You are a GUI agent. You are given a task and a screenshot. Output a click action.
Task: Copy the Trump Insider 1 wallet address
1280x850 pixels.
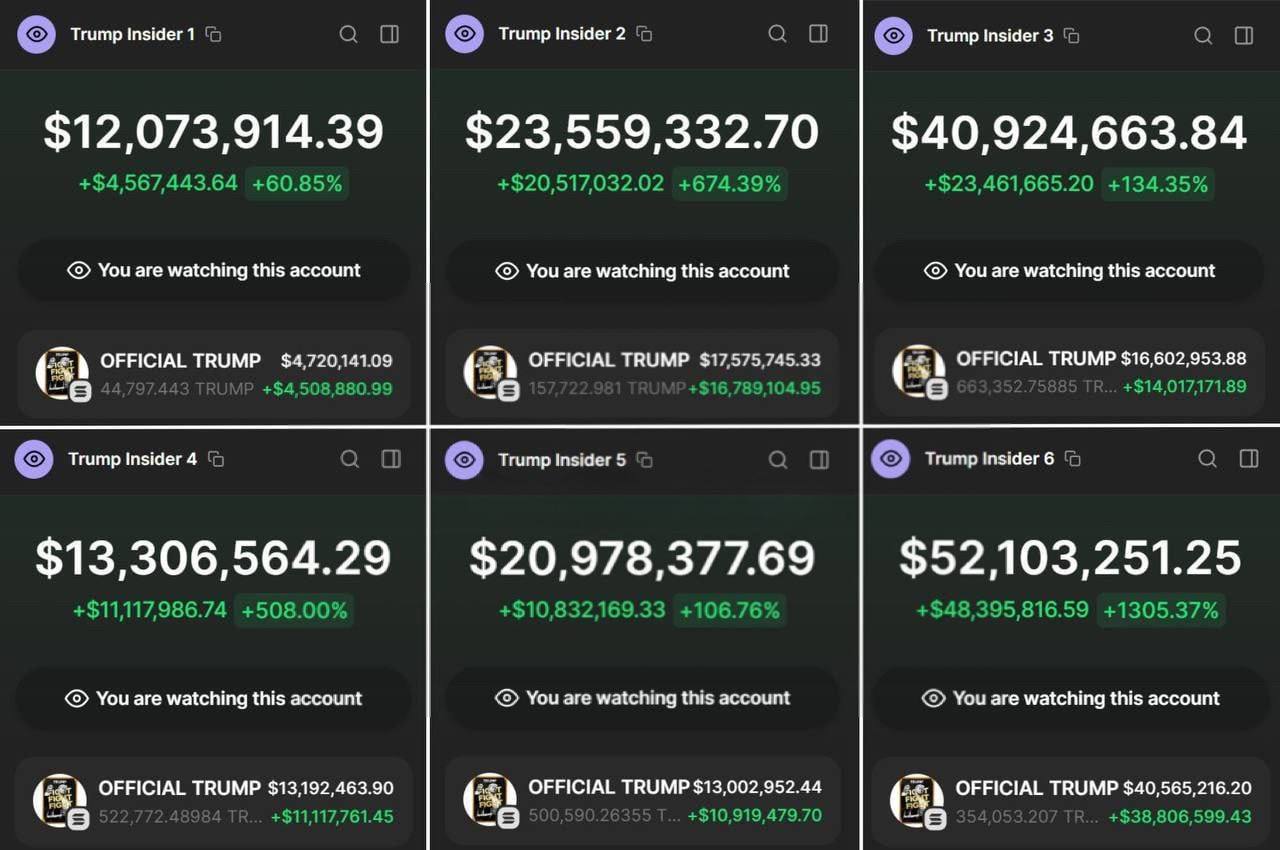coord(213,34)
